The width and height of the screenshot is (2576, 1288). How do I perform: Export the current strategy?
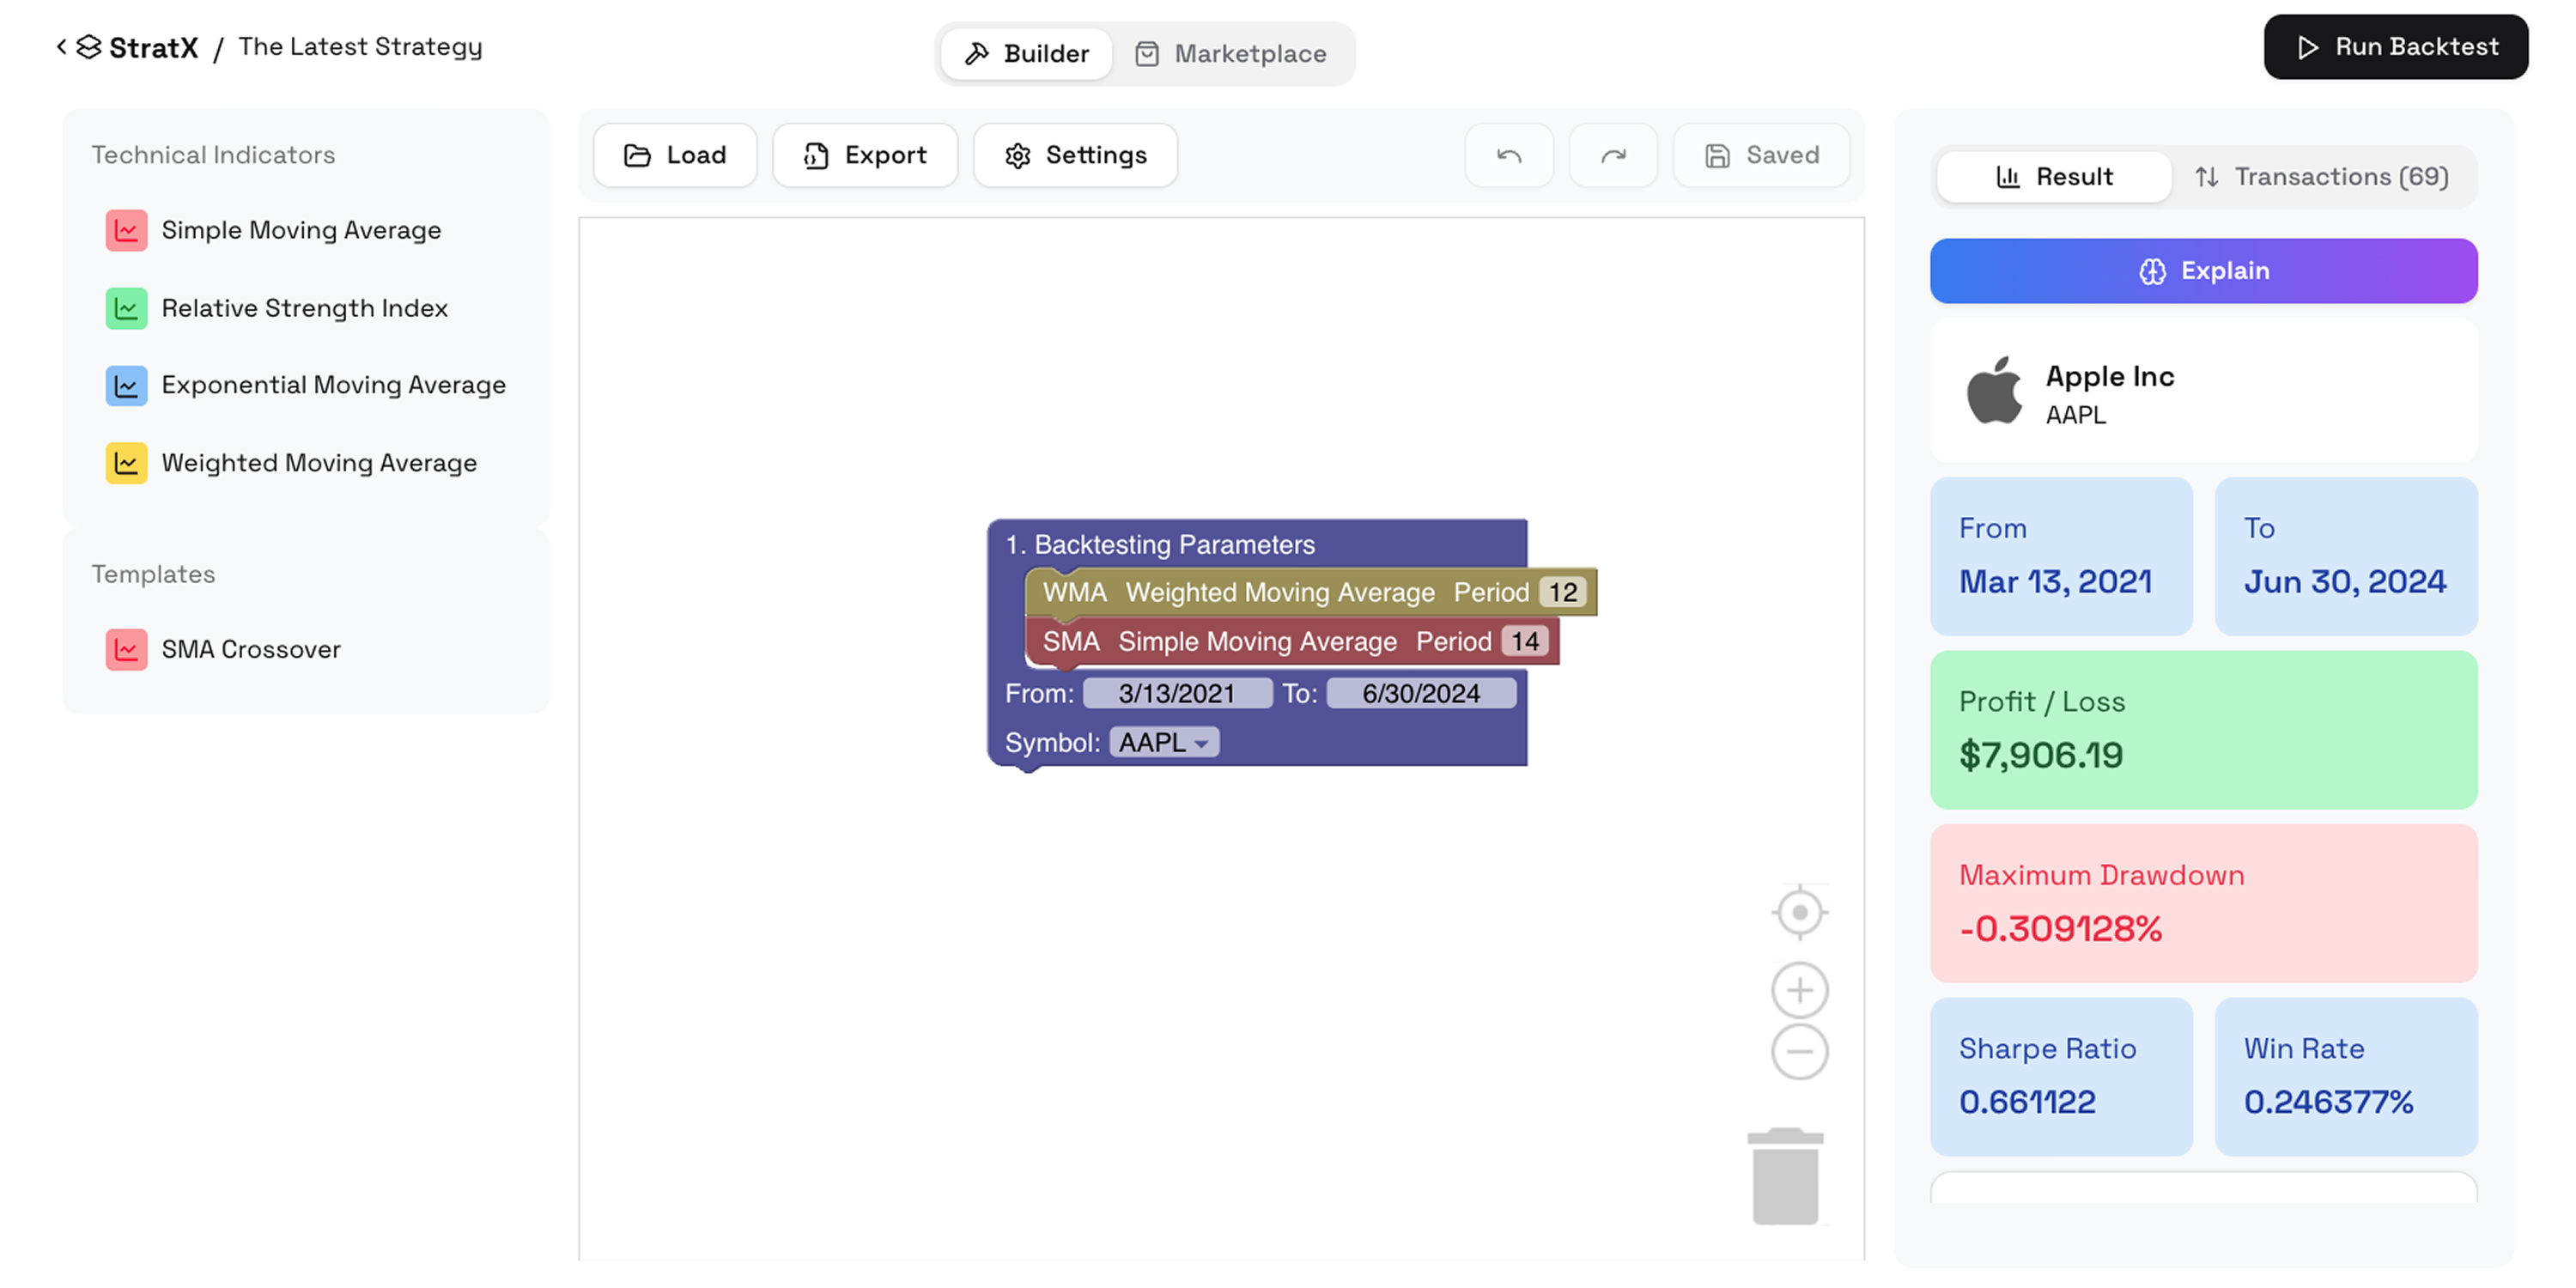pyautogui.click(x=865, y=155)
